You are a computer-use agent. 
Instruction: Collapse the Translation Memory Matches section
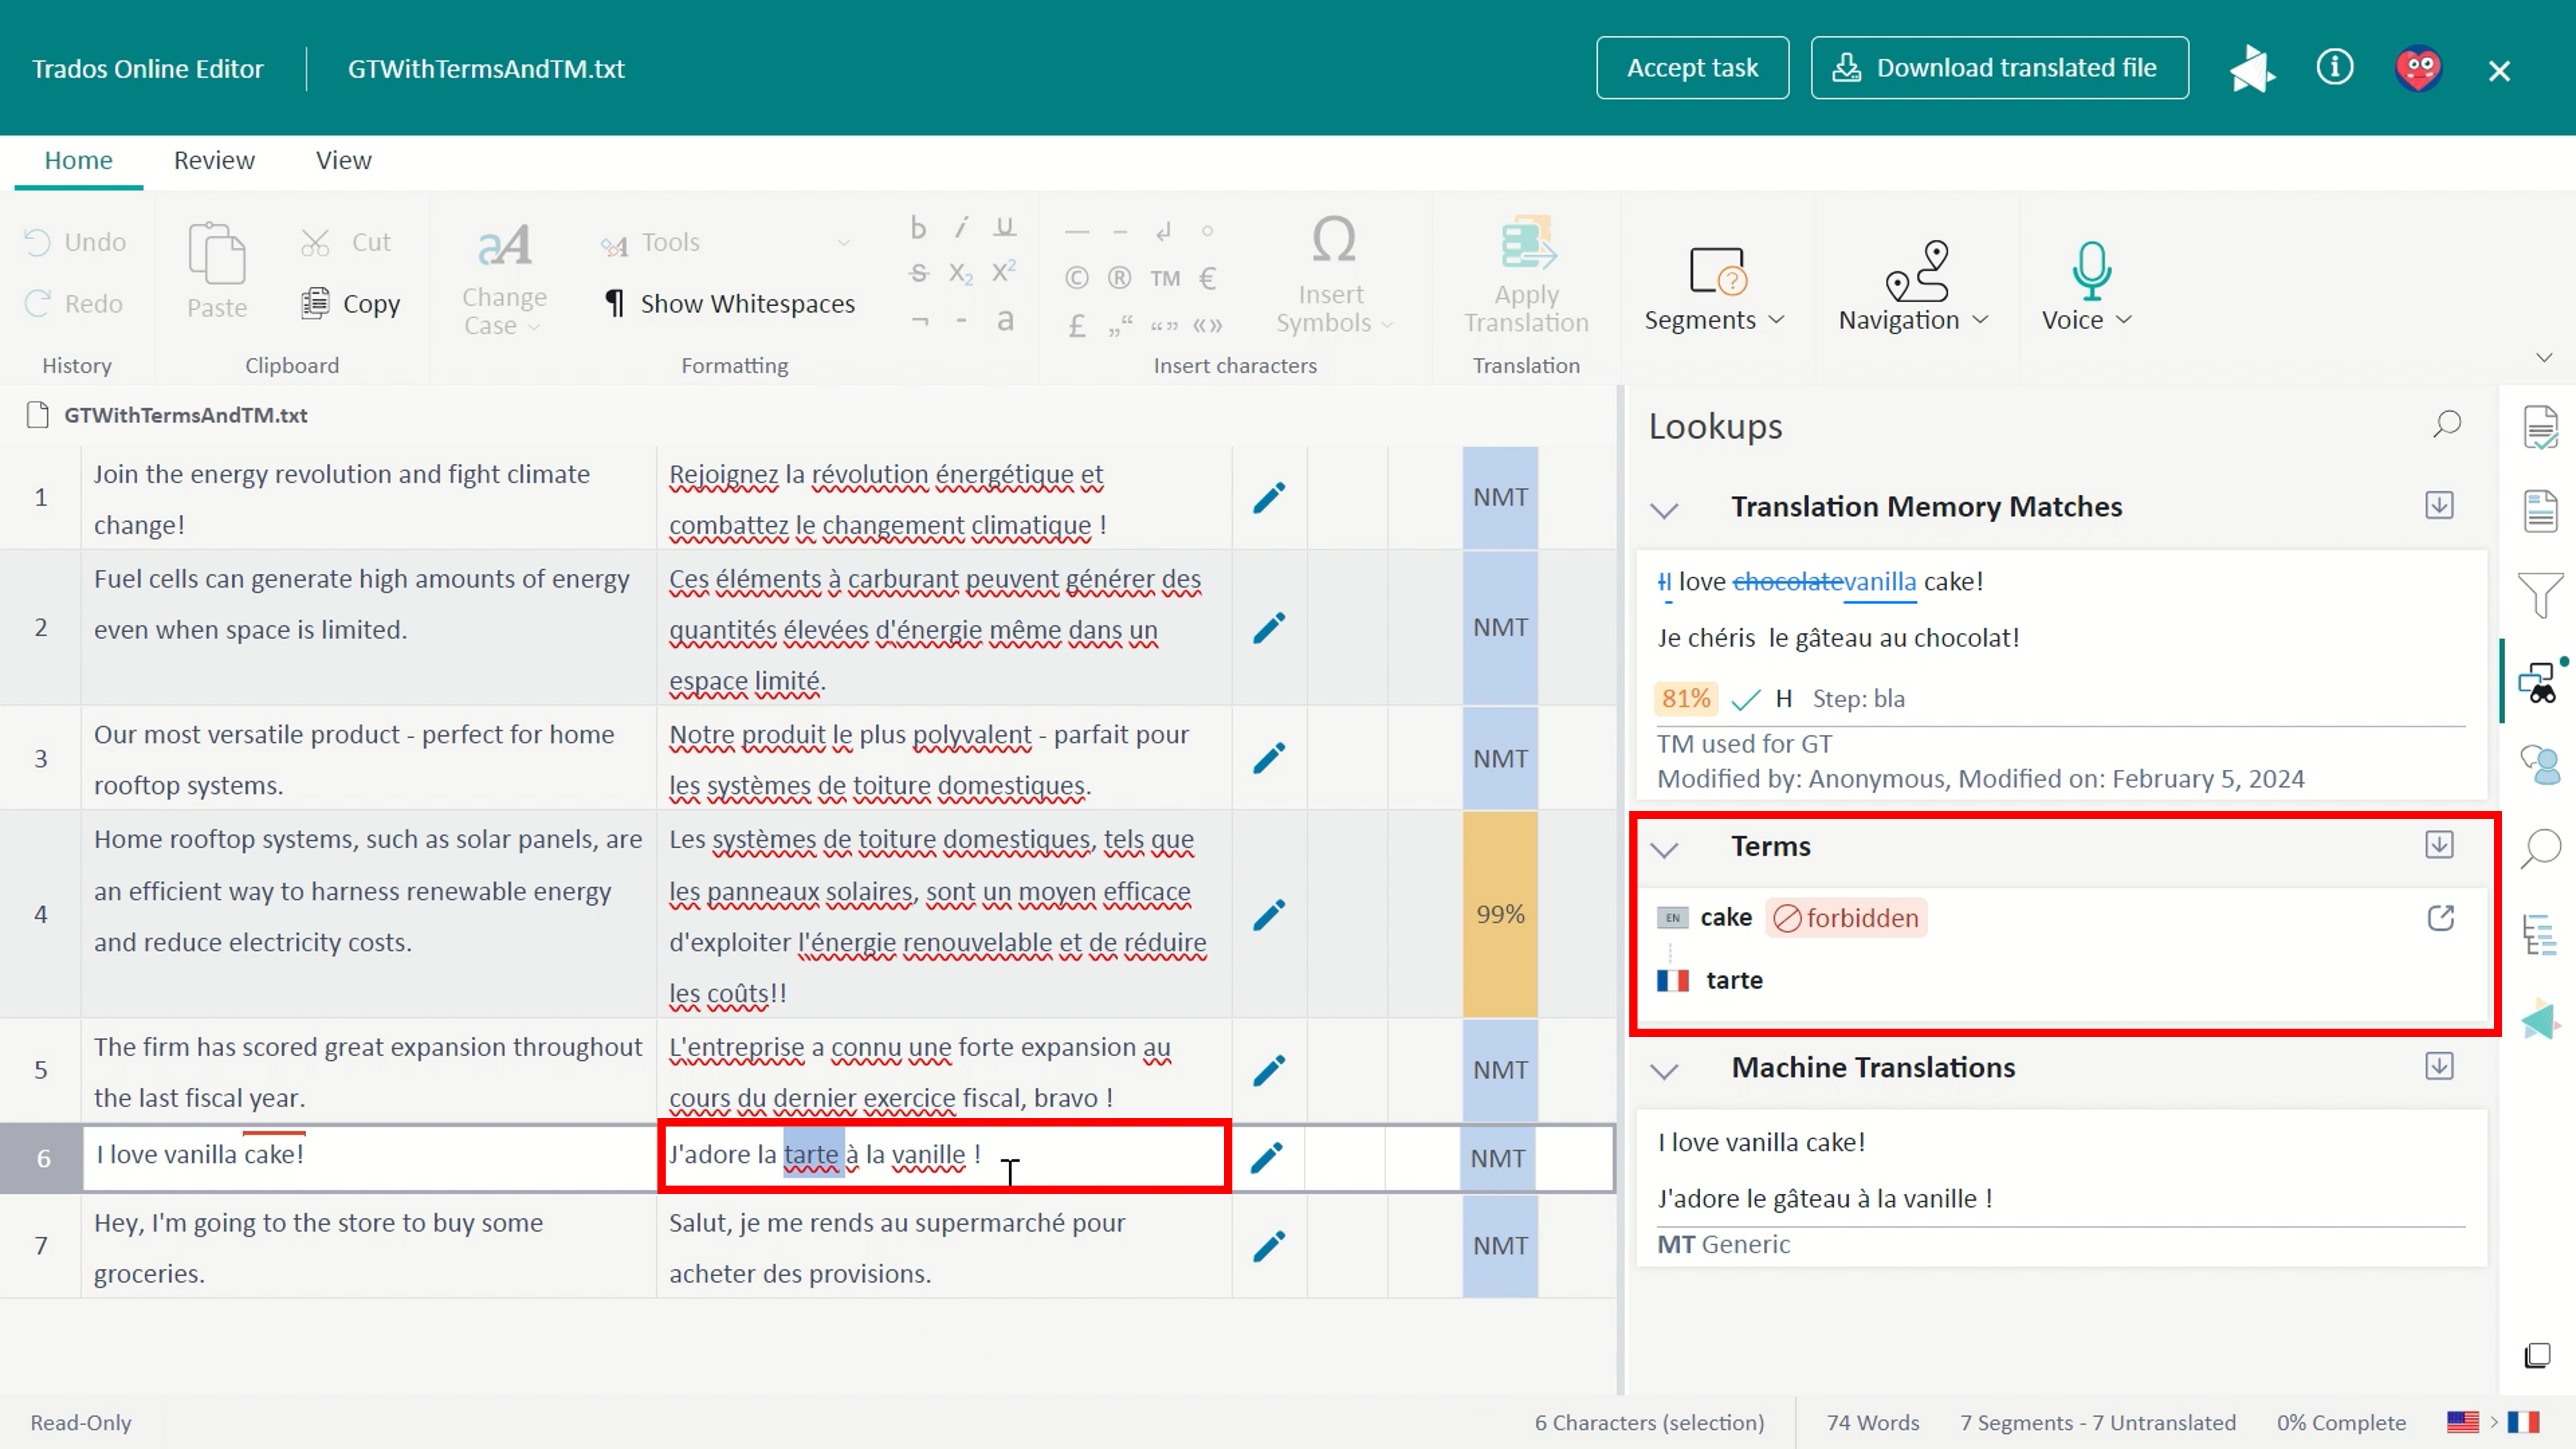coord(1664,509)
